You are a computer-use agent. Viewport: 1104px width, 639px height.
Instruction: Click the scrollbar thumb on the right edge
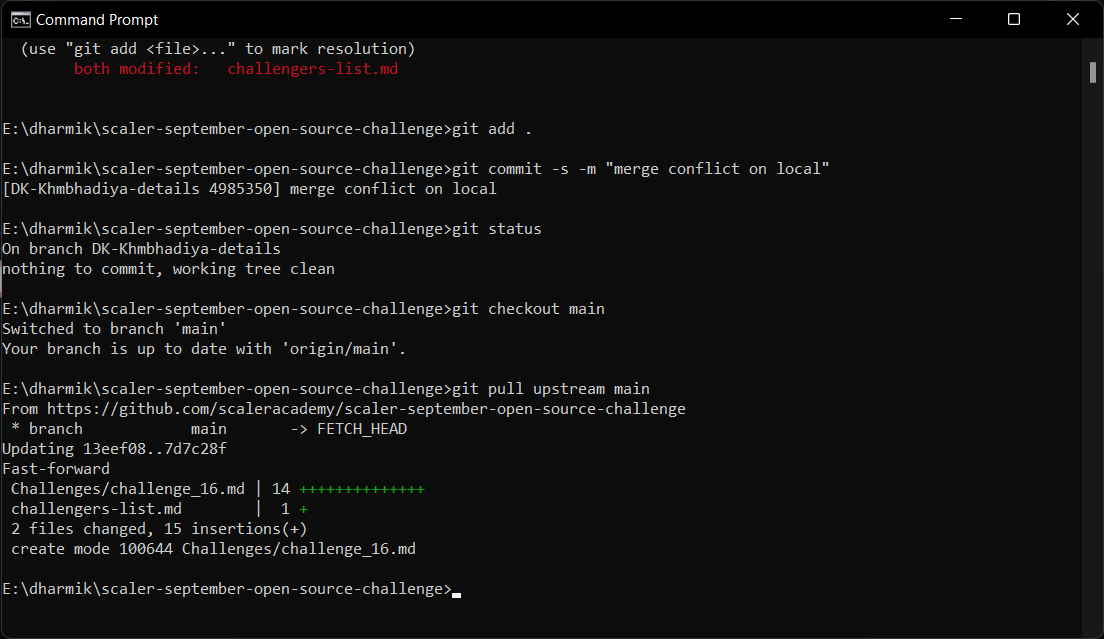pyautogui.click(x=1091, y=72)
